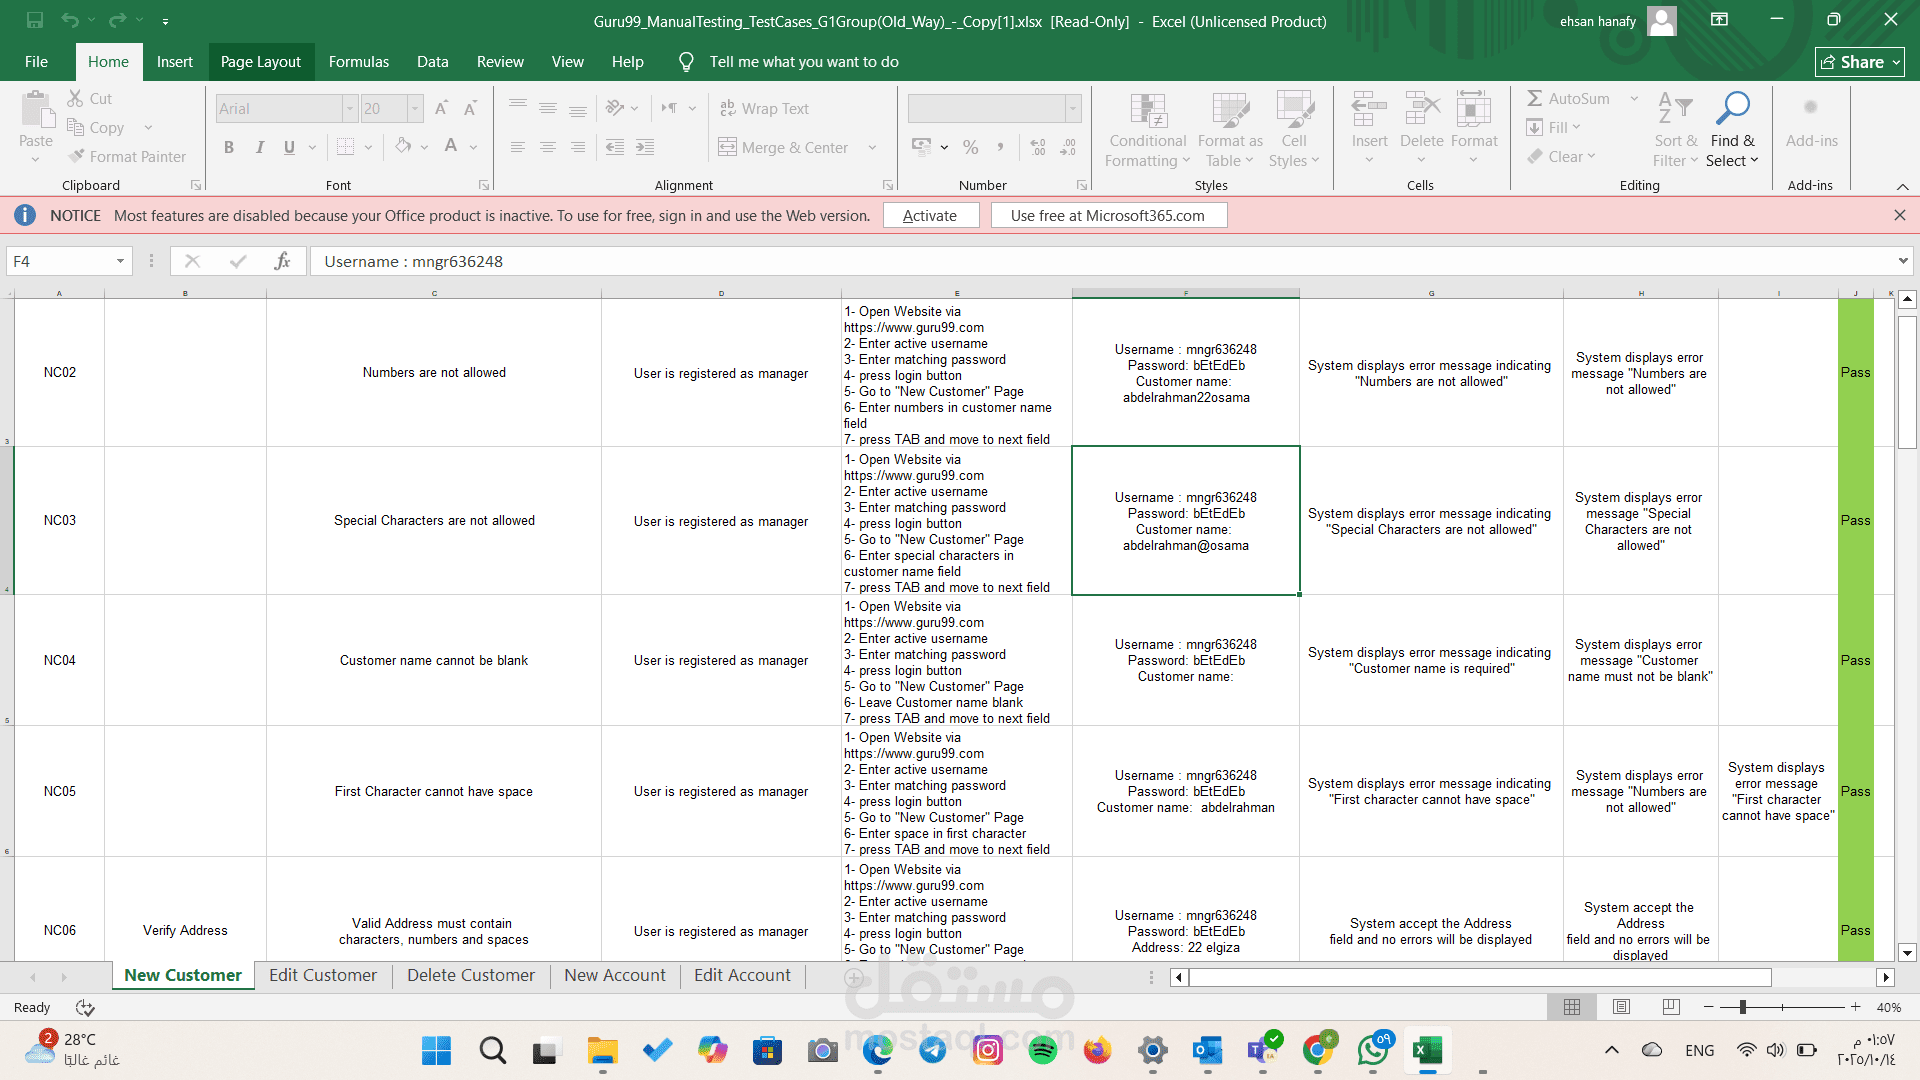
Task: Toggle Wrap Text option
Action: (765, 108)
